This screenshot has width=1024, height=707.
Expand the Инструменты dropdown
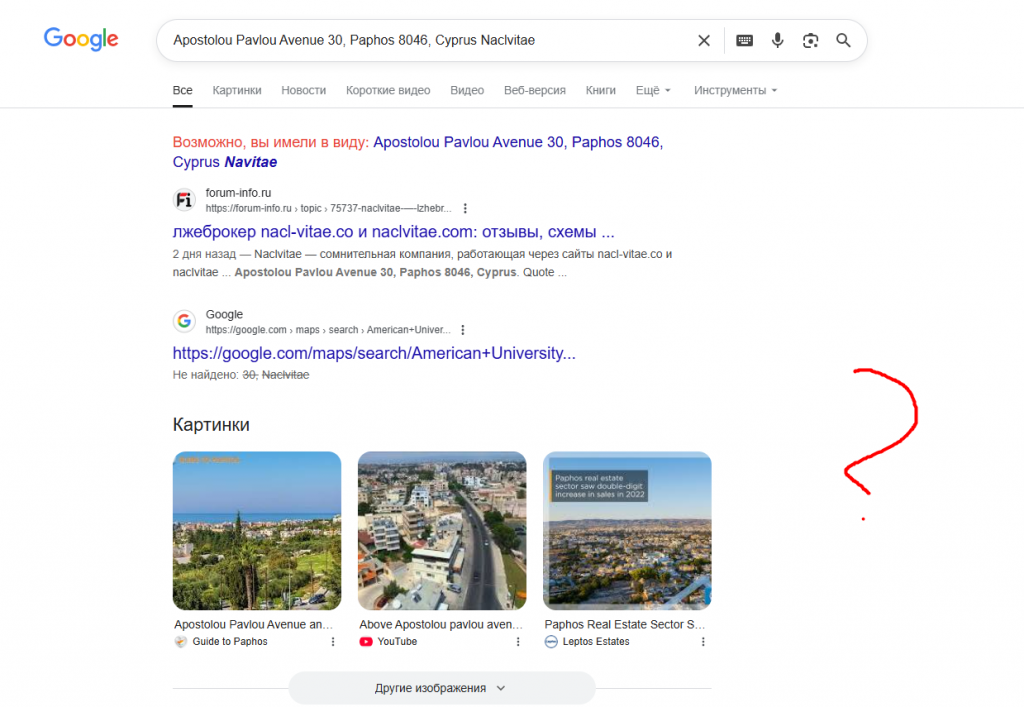[735, 90]
